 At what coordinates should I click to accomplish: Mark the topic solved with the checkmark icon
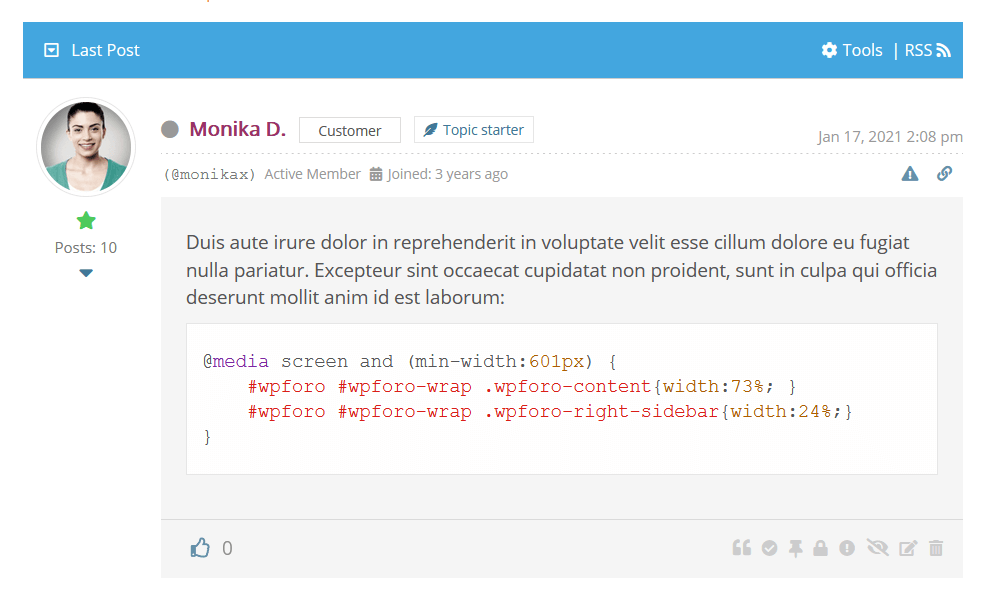pyautogui.click(x=769, y=548)
